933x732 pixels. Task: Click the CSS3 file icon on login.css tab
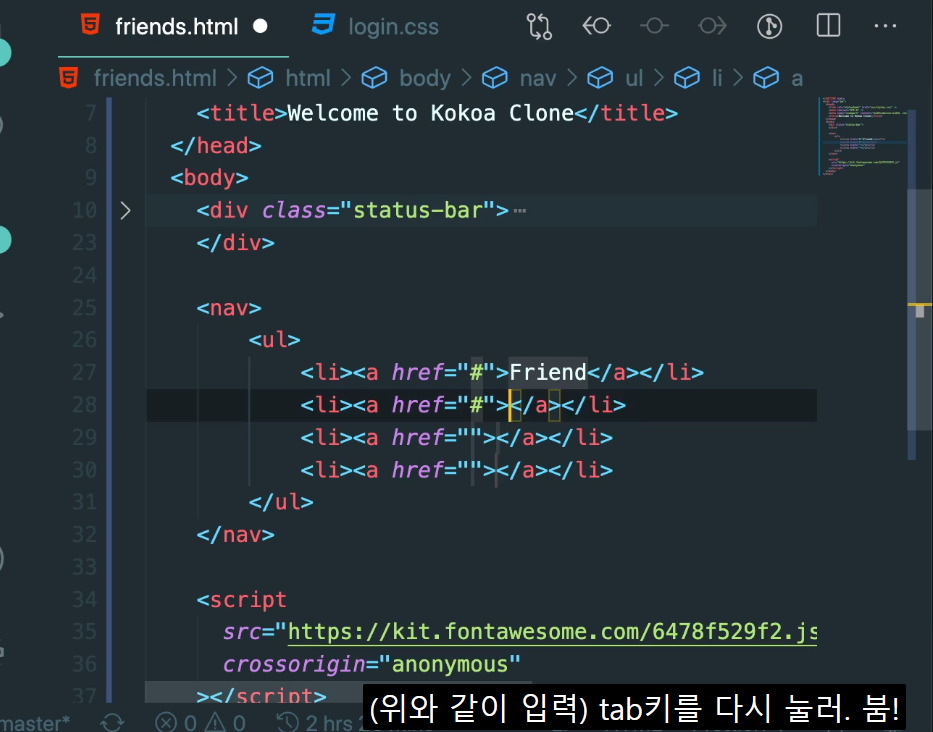click(x=324, y=24)
